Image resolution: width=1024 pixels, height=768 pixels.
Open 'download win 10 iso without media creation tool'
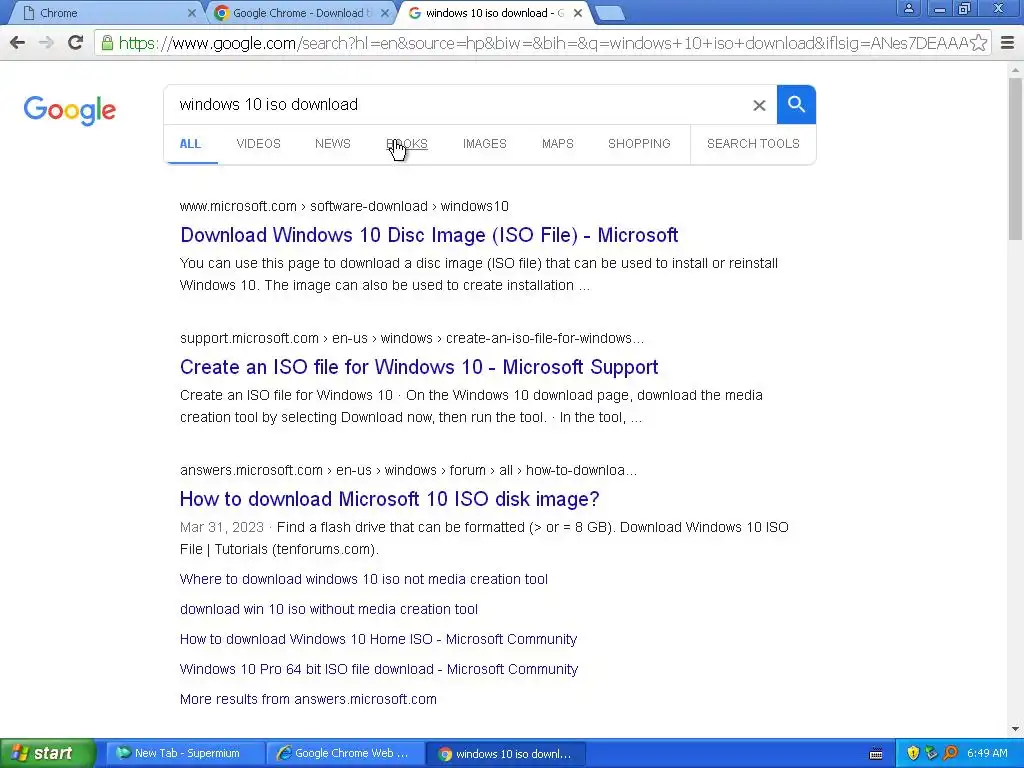329,609
